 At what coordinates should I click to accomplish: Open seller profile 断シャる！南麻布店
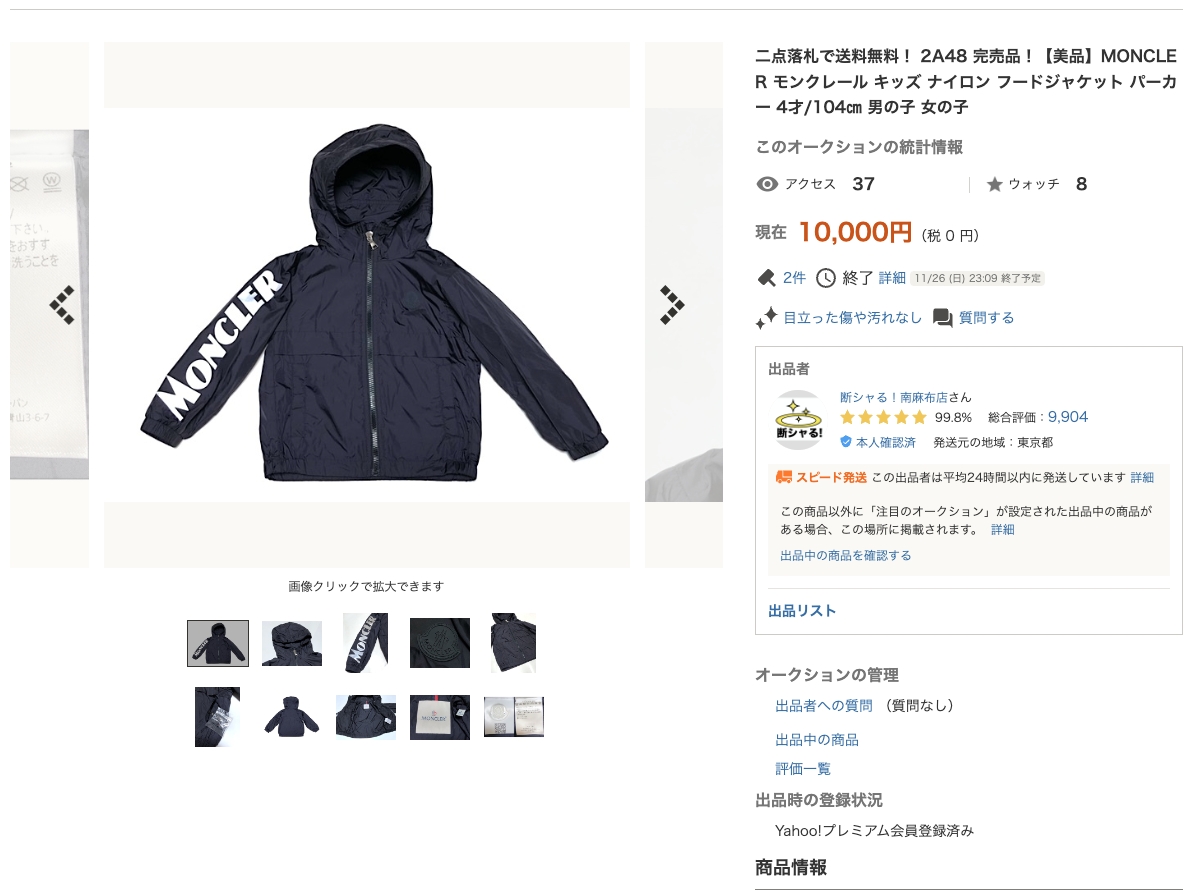point(893,397)
